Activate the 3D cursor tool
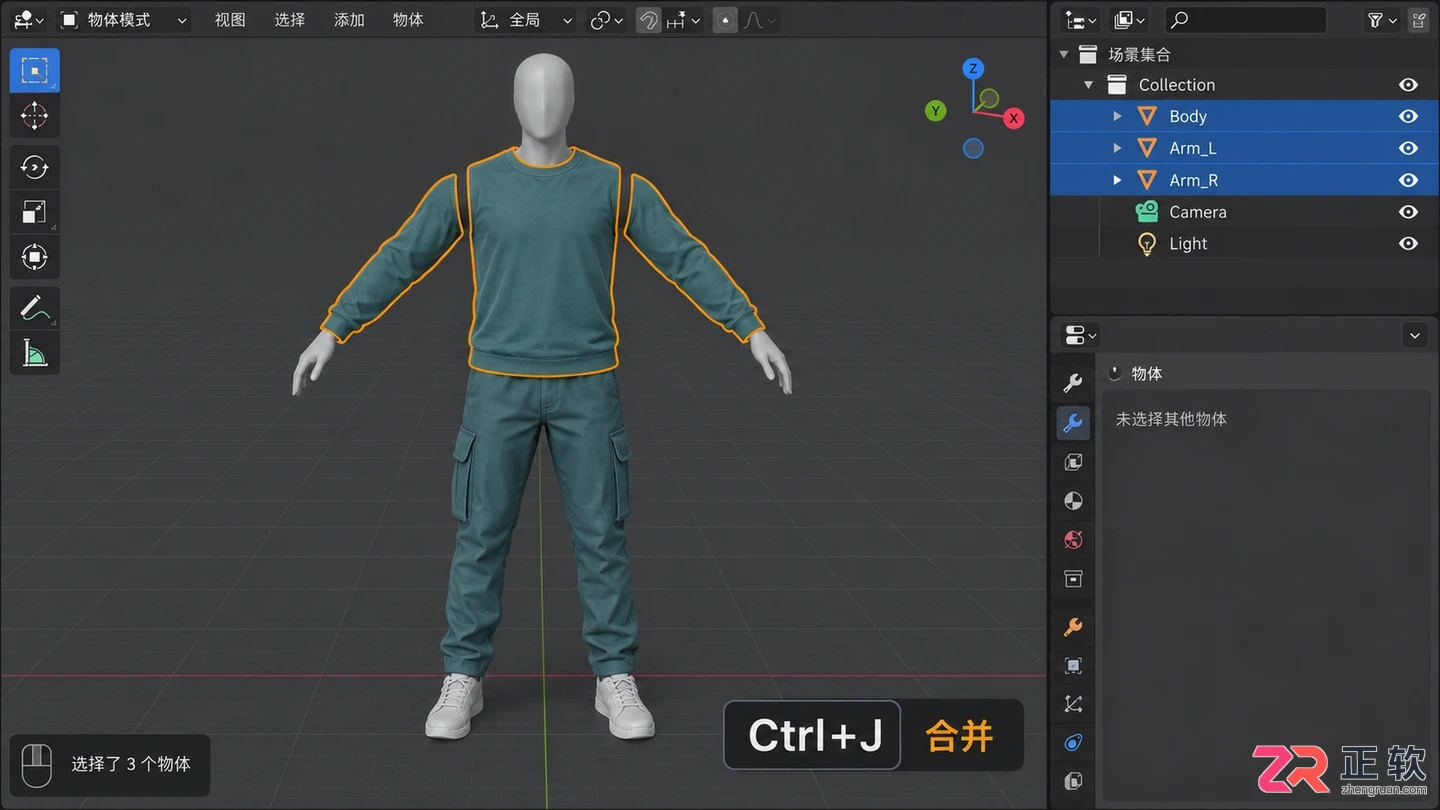The width and height of the screenshot is (1440, 810). [34, 116]
